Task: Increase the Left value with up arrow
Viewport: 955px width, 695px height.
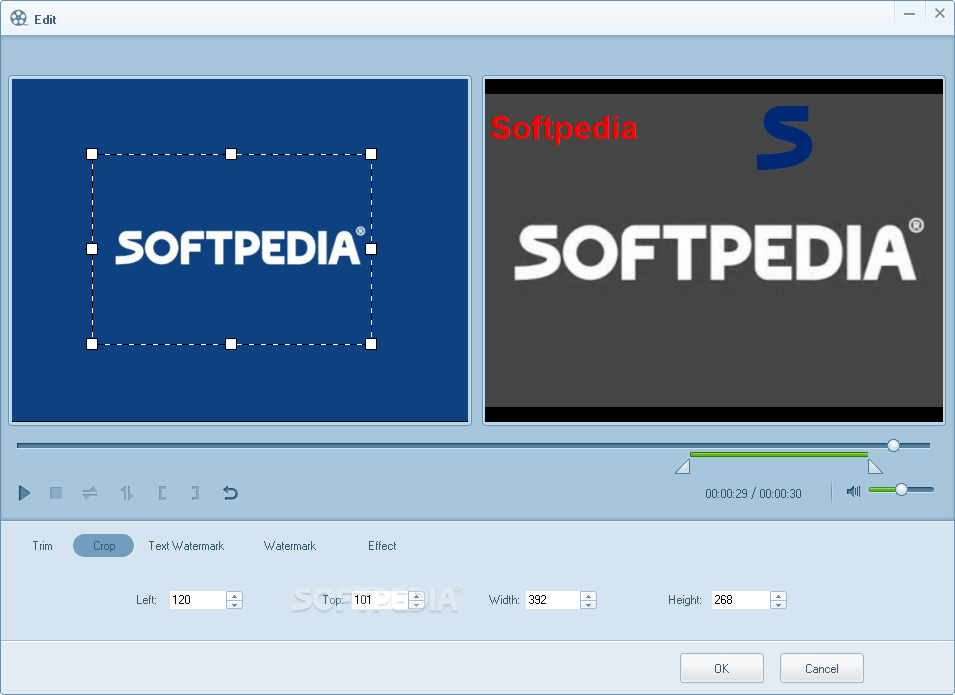Action: tap(234, 596)
